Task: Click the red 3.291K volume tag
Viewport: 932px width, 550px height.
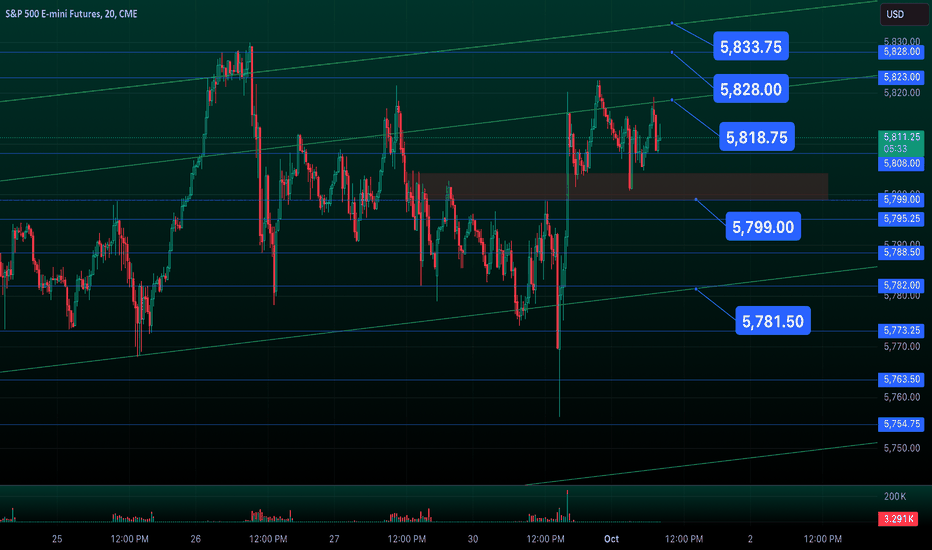Action: pos(898,518)
